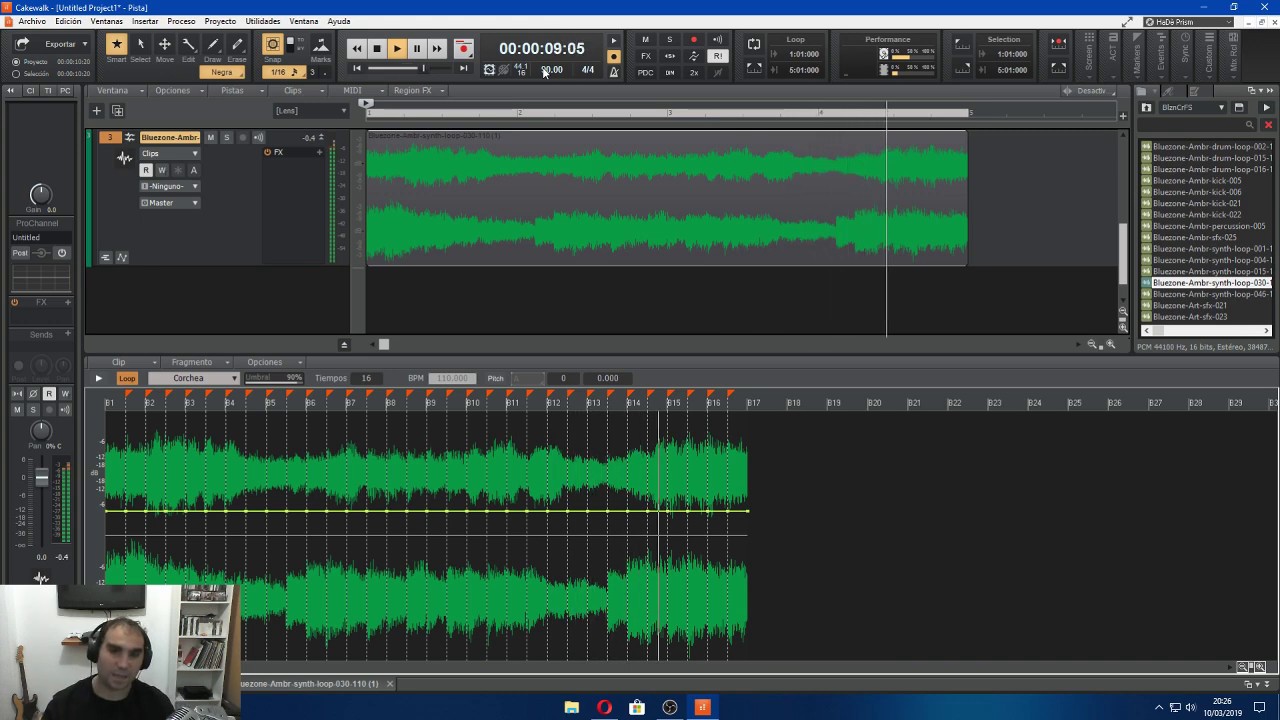Open the Utilidades menu
This screenshot has width=1280, height=720.
263,21
